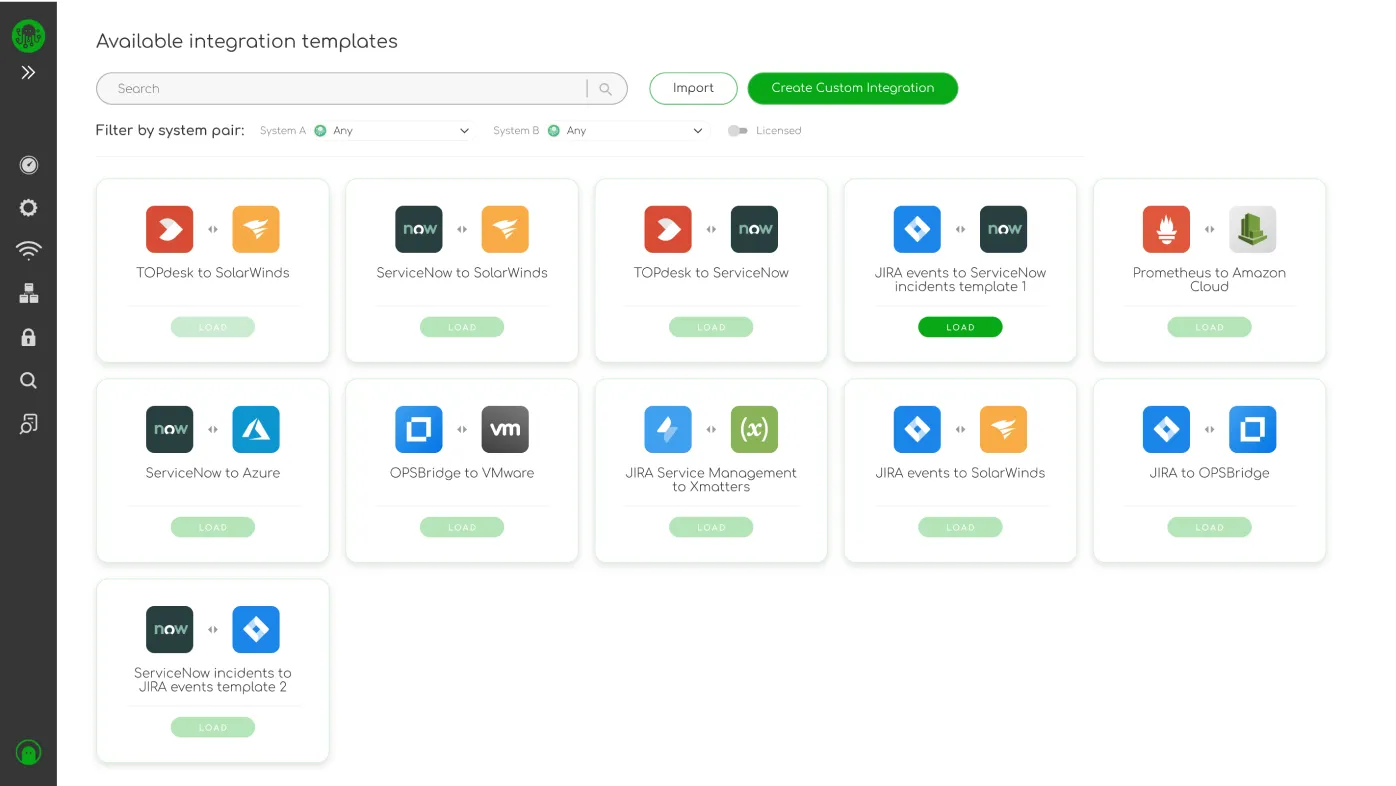This screenshot has width=1396, height=786.
Task: Click the SolarWinds icon on TOPdesk to SolarWinds card
Action: [256, 229]
